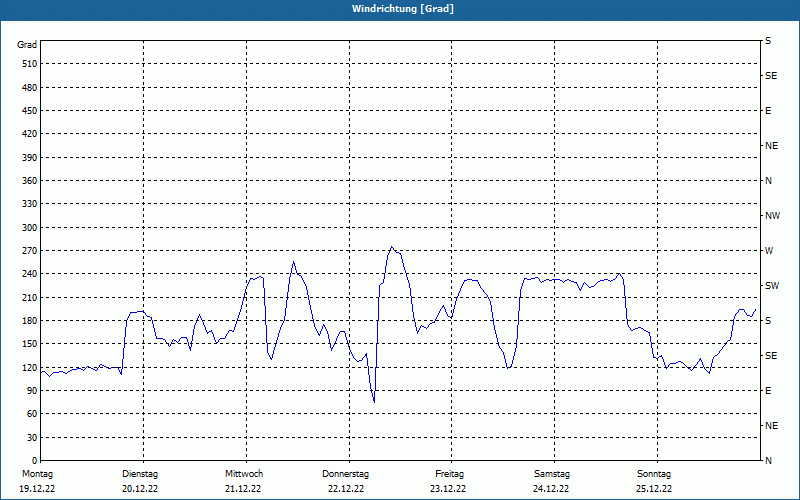Viewport: 800px width, 500px height.
Task: Click the "150" degree axis label
Action: coord(30,344)
